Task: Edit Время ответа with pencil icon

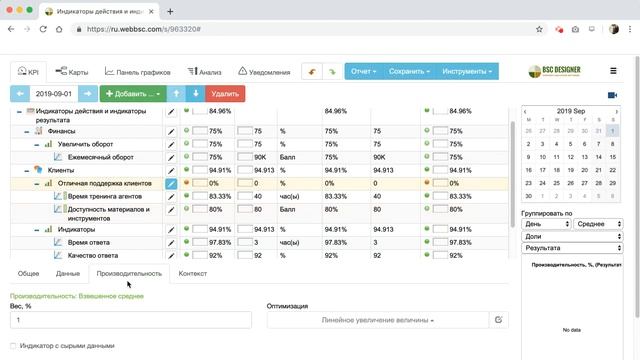Action: pyautogui.click(x=171, y=243)
